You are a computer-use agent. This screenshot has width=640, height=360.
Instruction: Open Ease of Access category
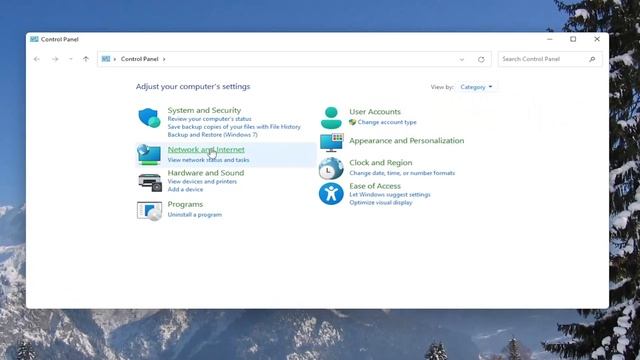[x=375, y=186]
